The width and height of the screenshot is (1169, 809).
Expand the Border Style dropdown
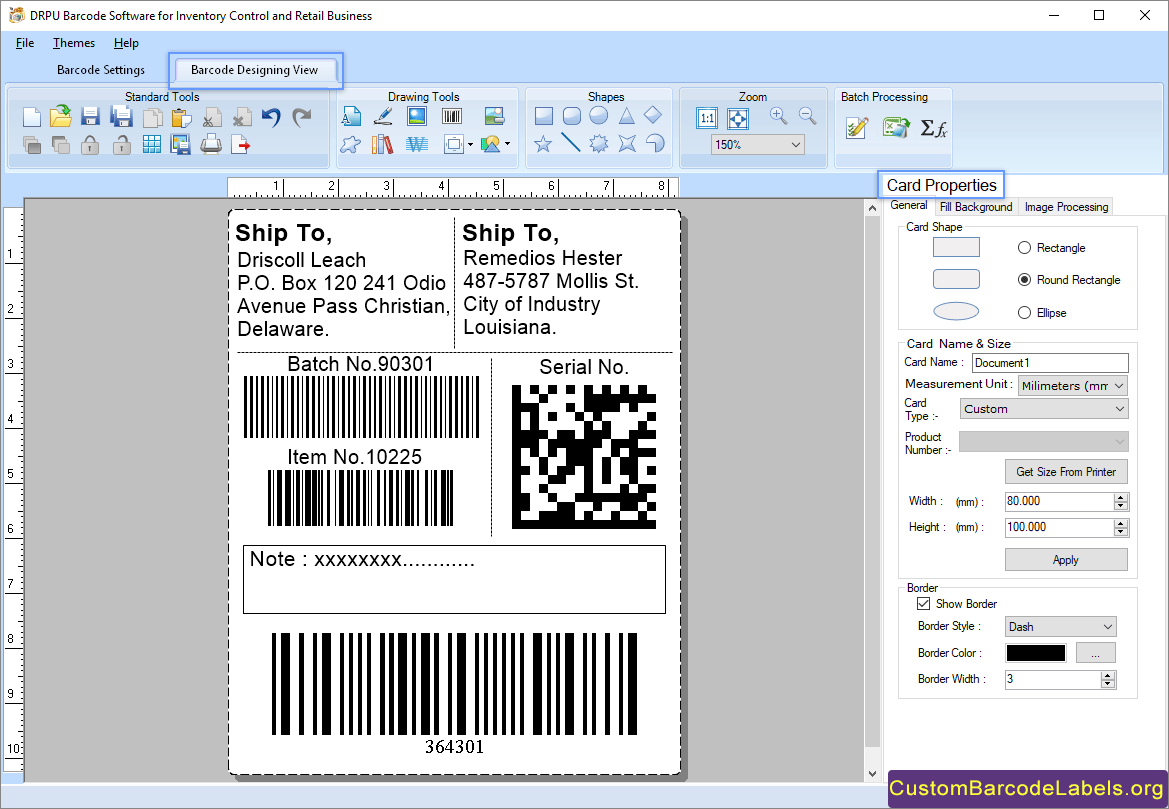click(x=1107, y=626)
